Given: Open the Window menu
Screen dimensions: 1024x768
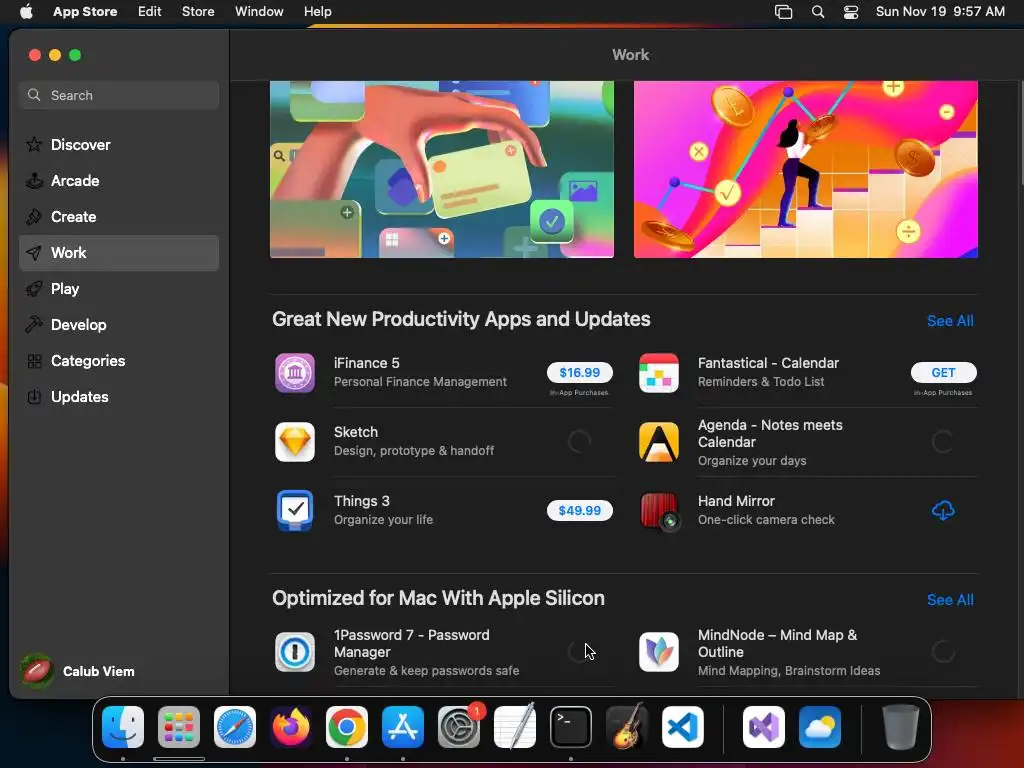Looking at the screenshot, I should tap(259, 12).
